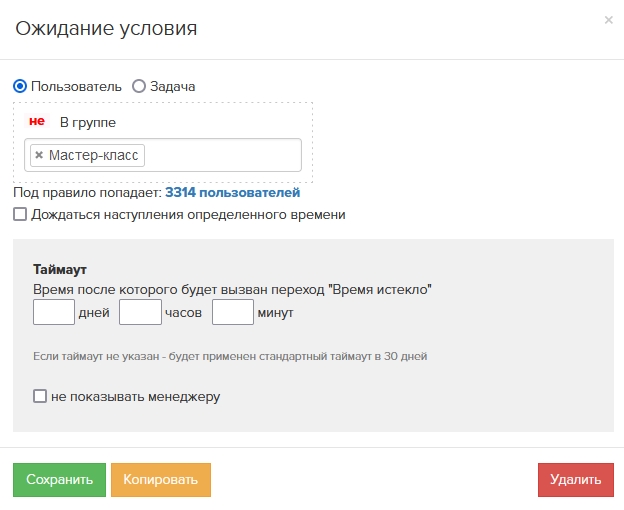
Task: Select the Задача radio button
Action: tap(139, 86)
